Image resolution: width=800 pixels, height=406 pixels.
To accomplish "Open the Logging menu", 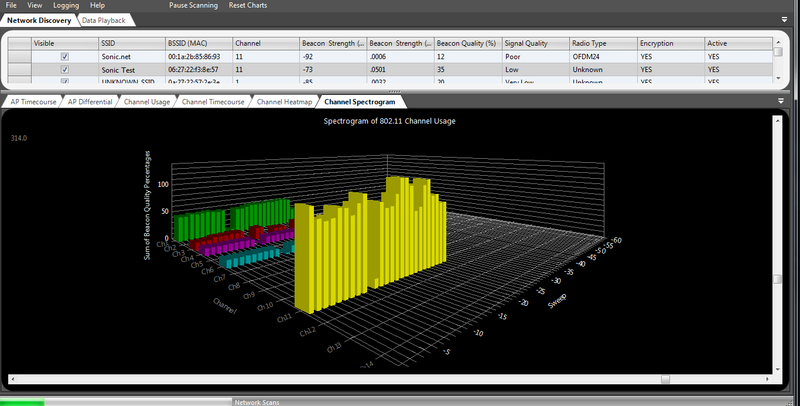I will [x=66, y=6].
